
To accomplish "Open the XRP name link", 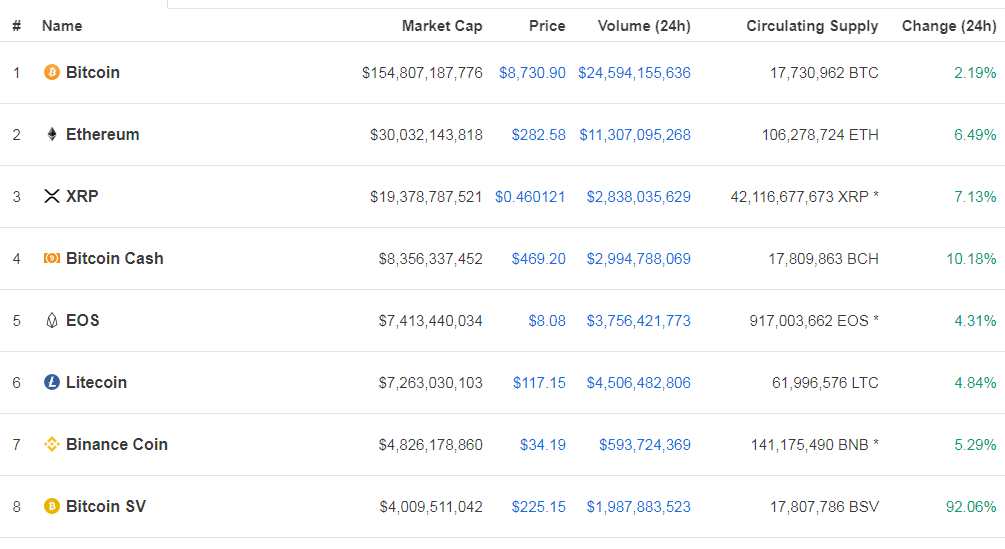I will (82, 196).
